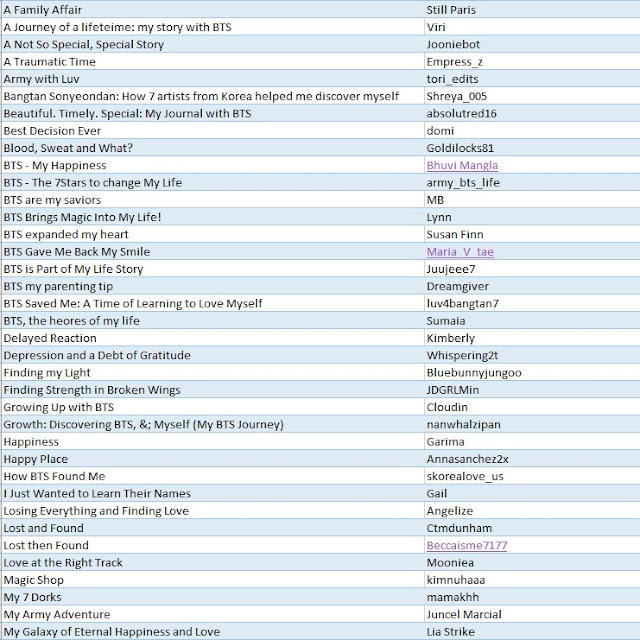The height and width of the screenshot is (640, 640).
Task: Select the 'Sumaia' author cell
Action: (x=532, y=321)
